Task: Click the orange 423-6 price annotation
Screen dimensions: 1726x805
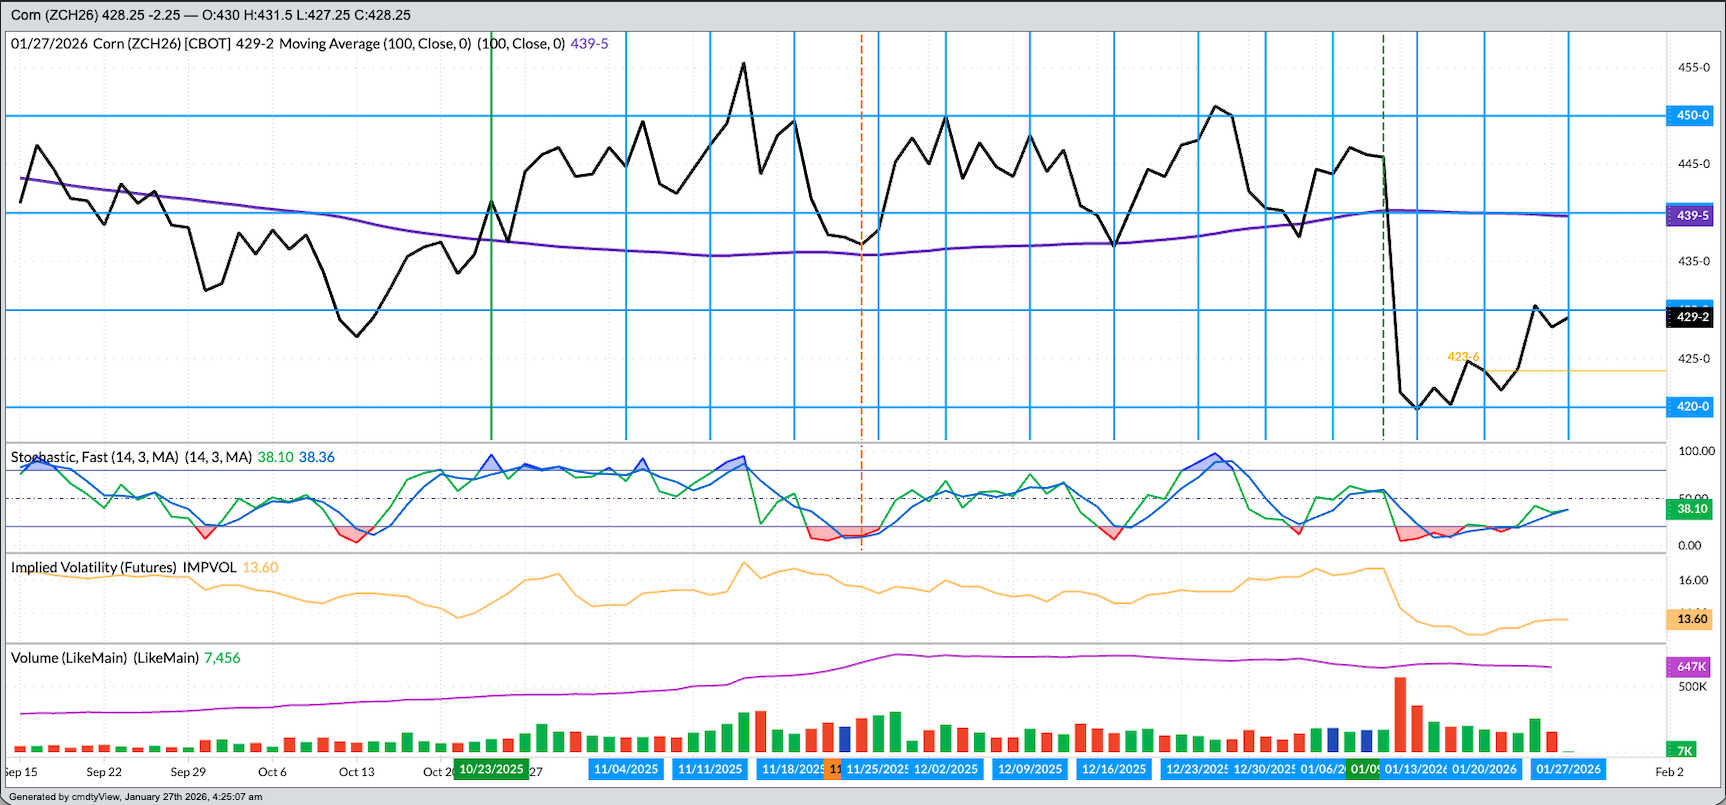Action: [1463, 357]
